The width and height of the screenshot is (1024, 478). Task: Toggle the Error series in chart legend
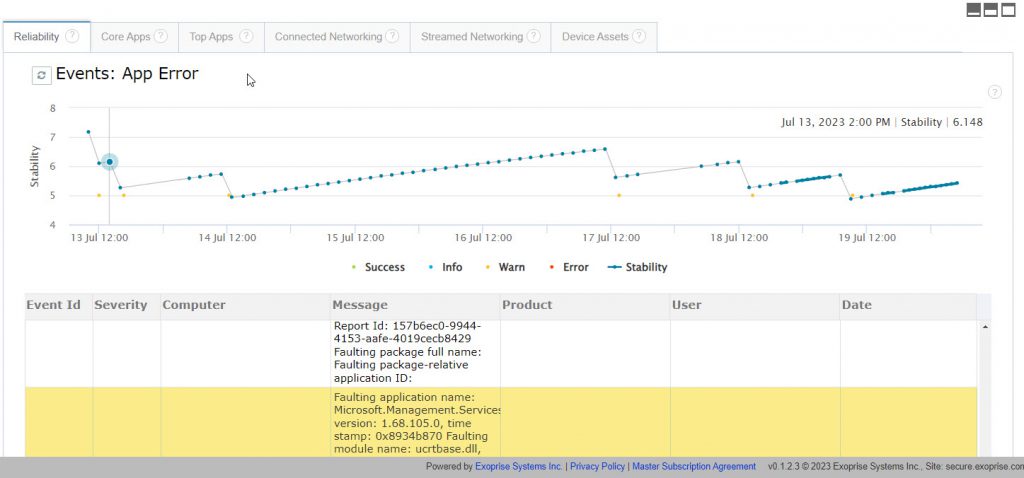[569, 267]
